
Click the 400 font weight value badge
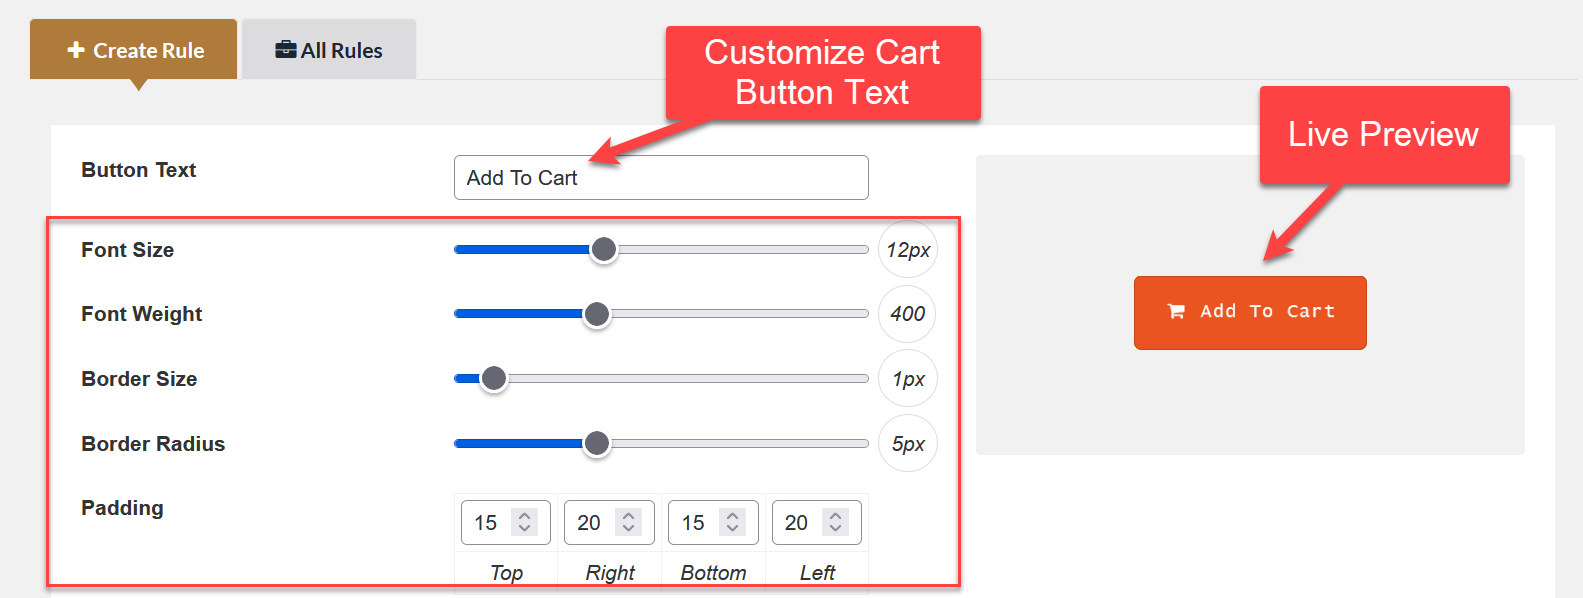[x=907, y=313]
